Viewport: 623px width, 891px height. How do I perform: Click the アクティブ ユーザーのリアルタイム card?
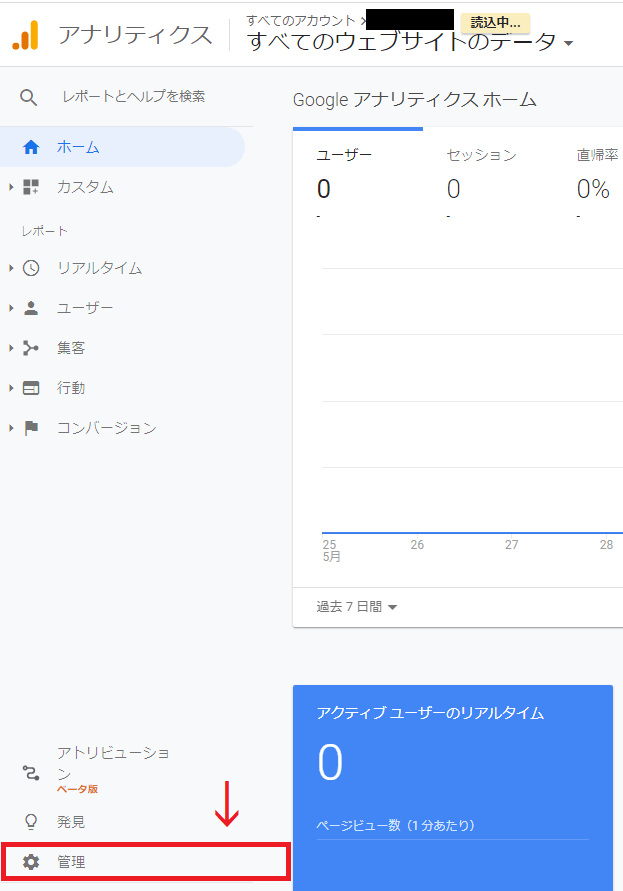tap(453, 788)
